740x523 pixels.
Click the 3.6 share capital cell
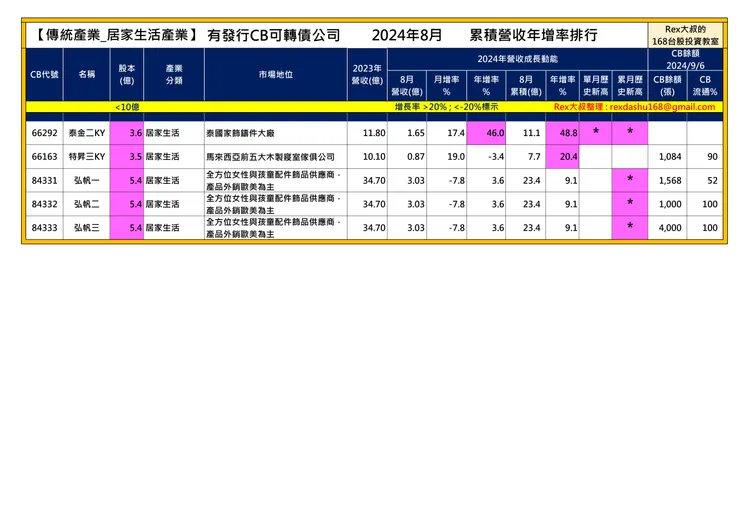(126, 133)
